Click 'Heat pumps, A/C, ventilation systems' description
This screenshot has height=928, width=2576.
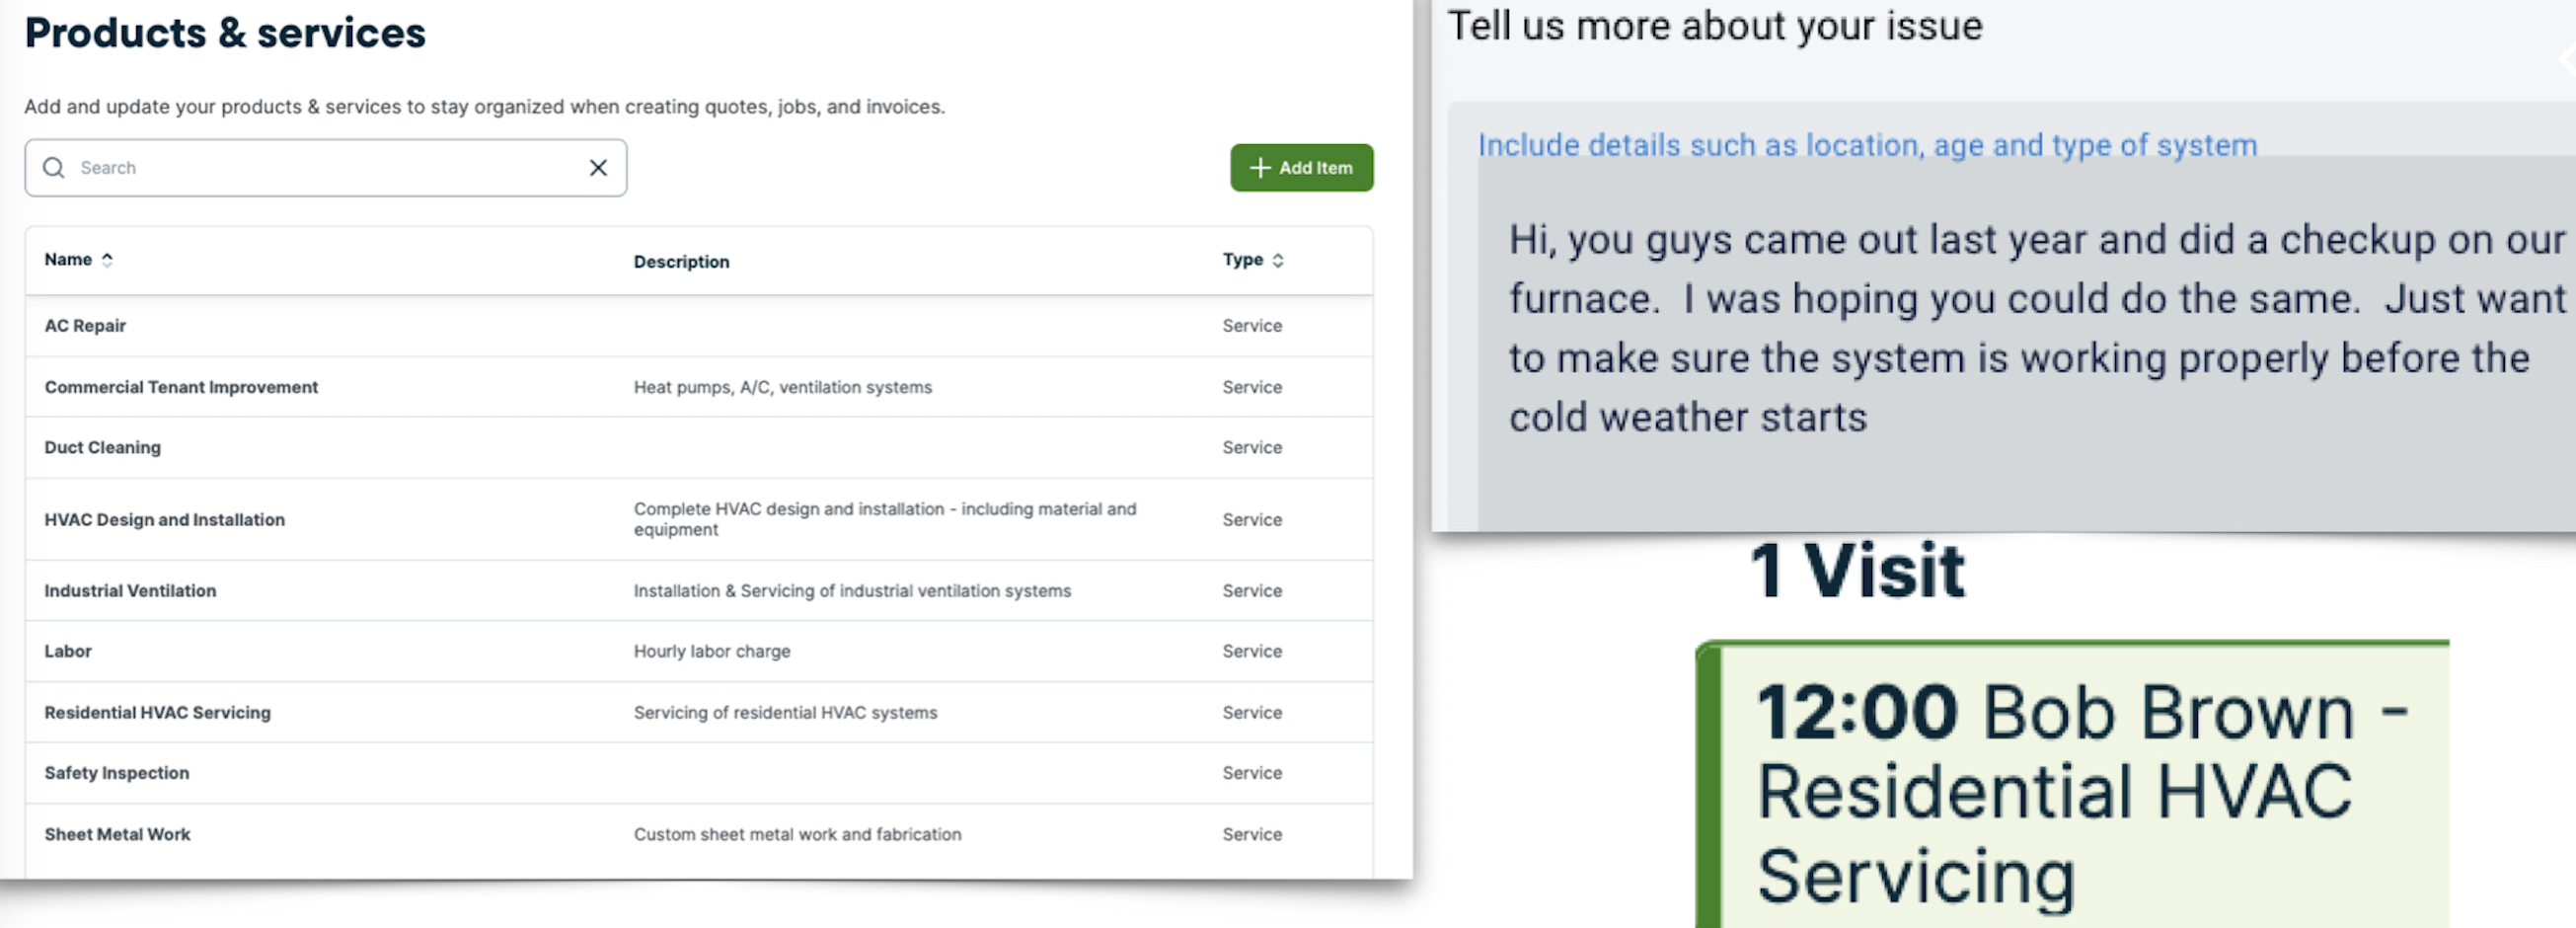(x=782, y=387)
